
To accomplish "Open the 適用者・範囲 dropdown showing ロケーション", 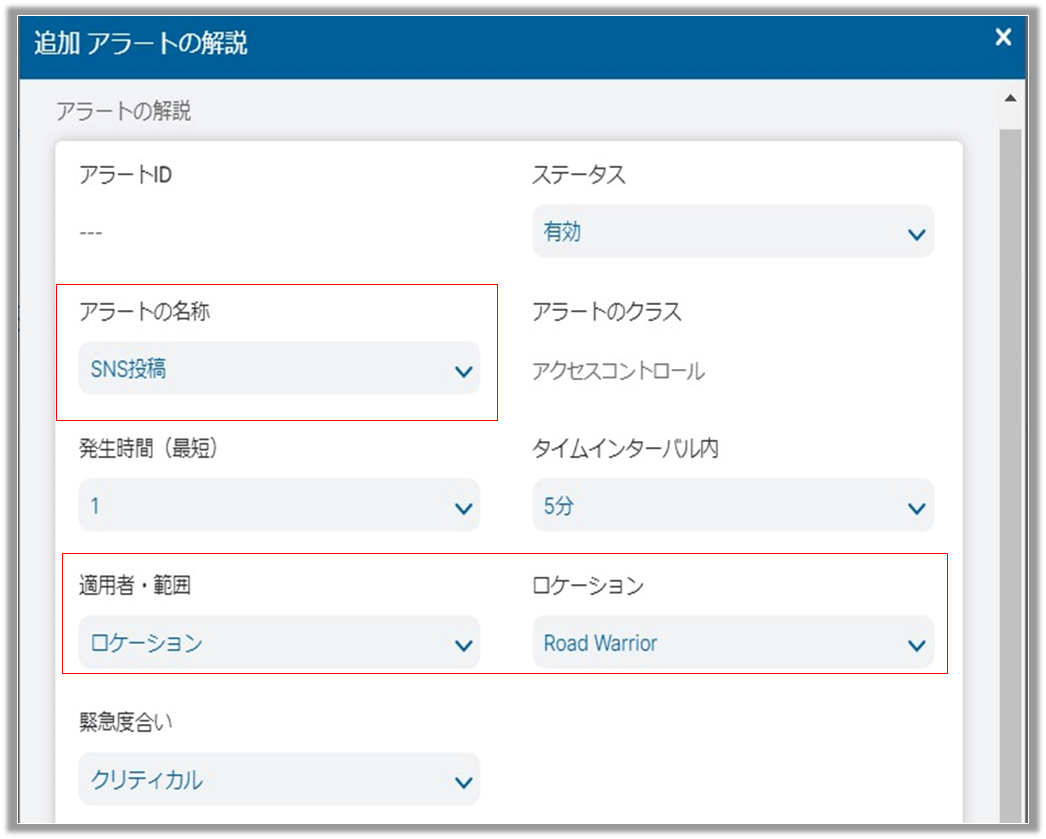I will 279,642.
